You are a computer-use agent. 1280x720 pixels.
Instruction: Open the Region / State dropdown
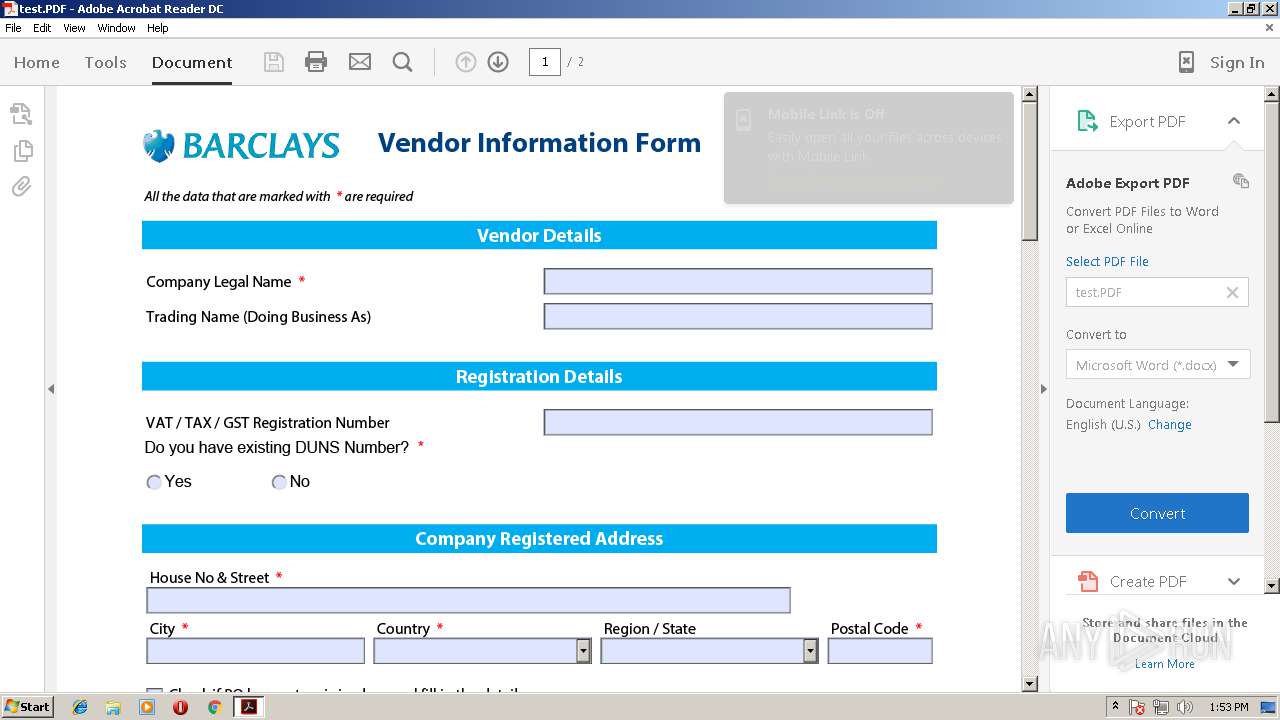pos(810,651)
